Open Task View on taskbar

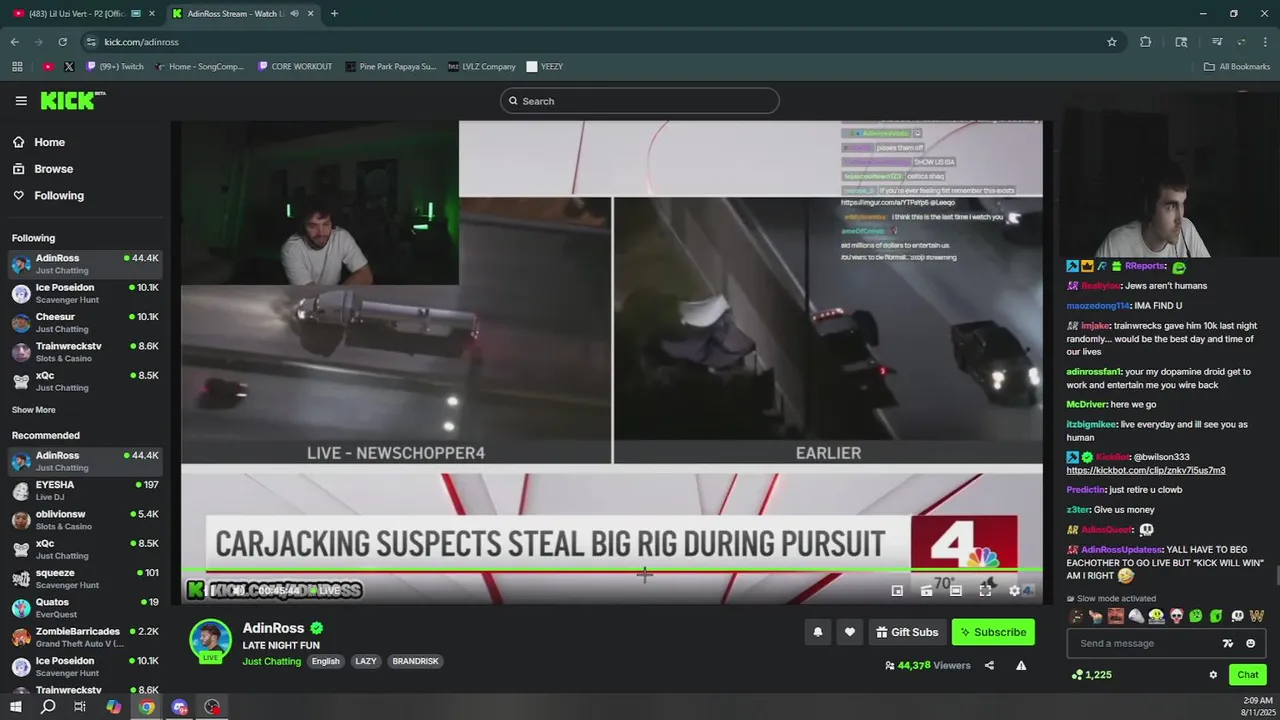(x=80, y=707)
